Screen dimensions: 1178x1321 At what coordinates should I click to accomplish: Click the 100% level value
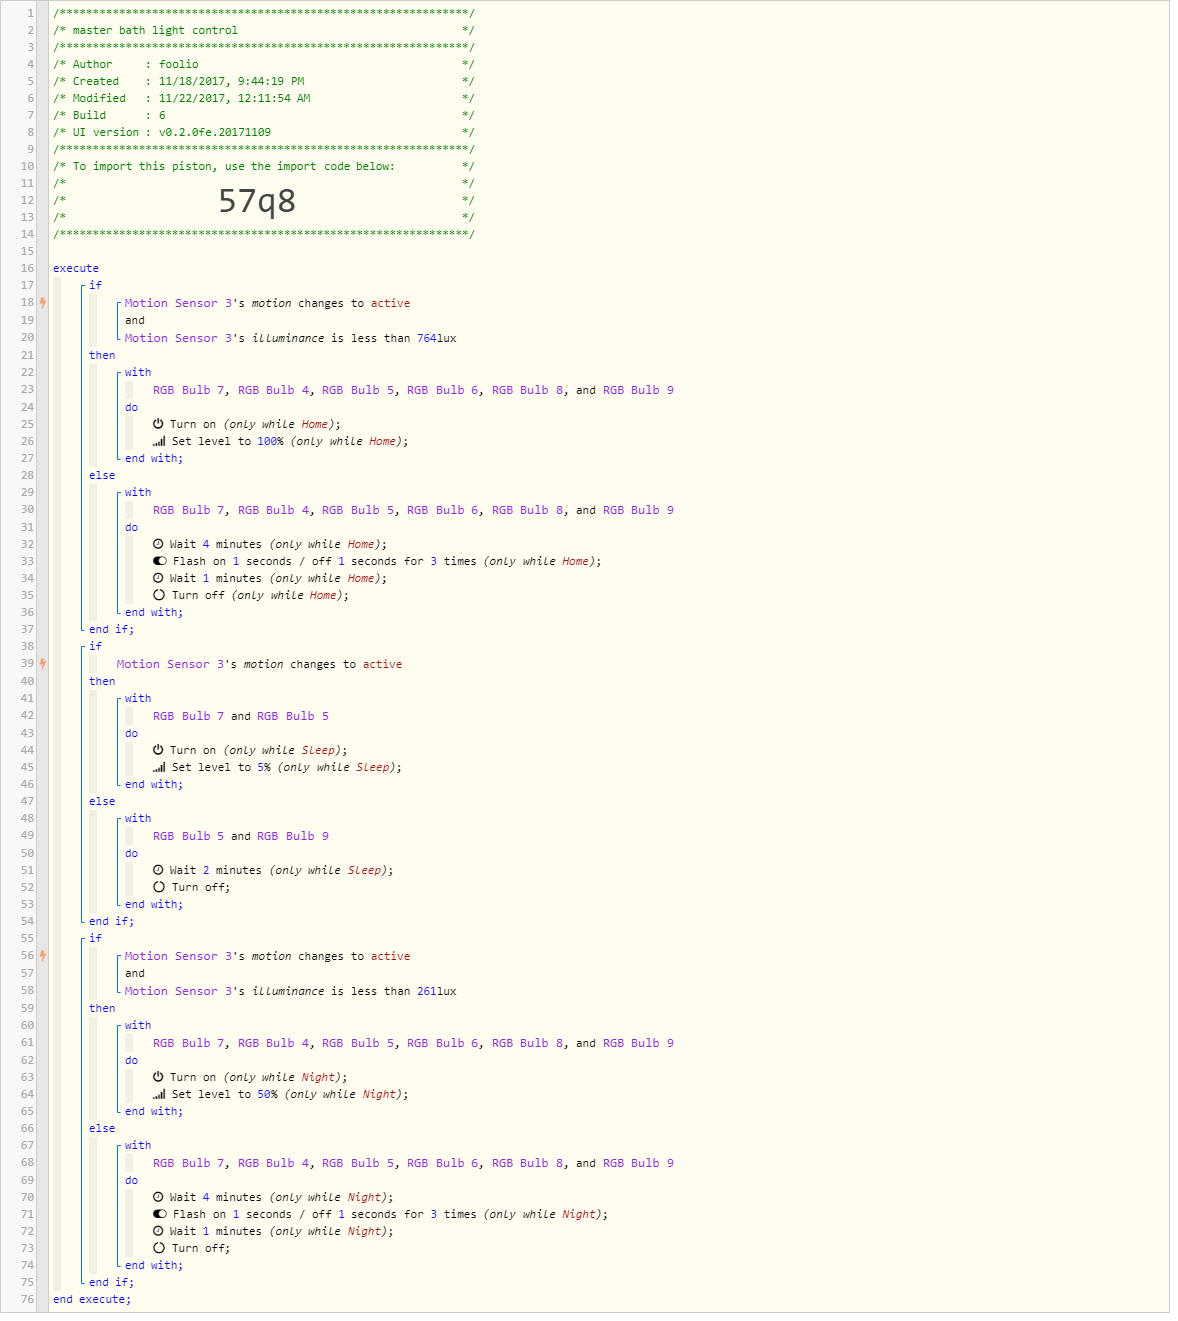pyautogui.click(x=270, y=441)
